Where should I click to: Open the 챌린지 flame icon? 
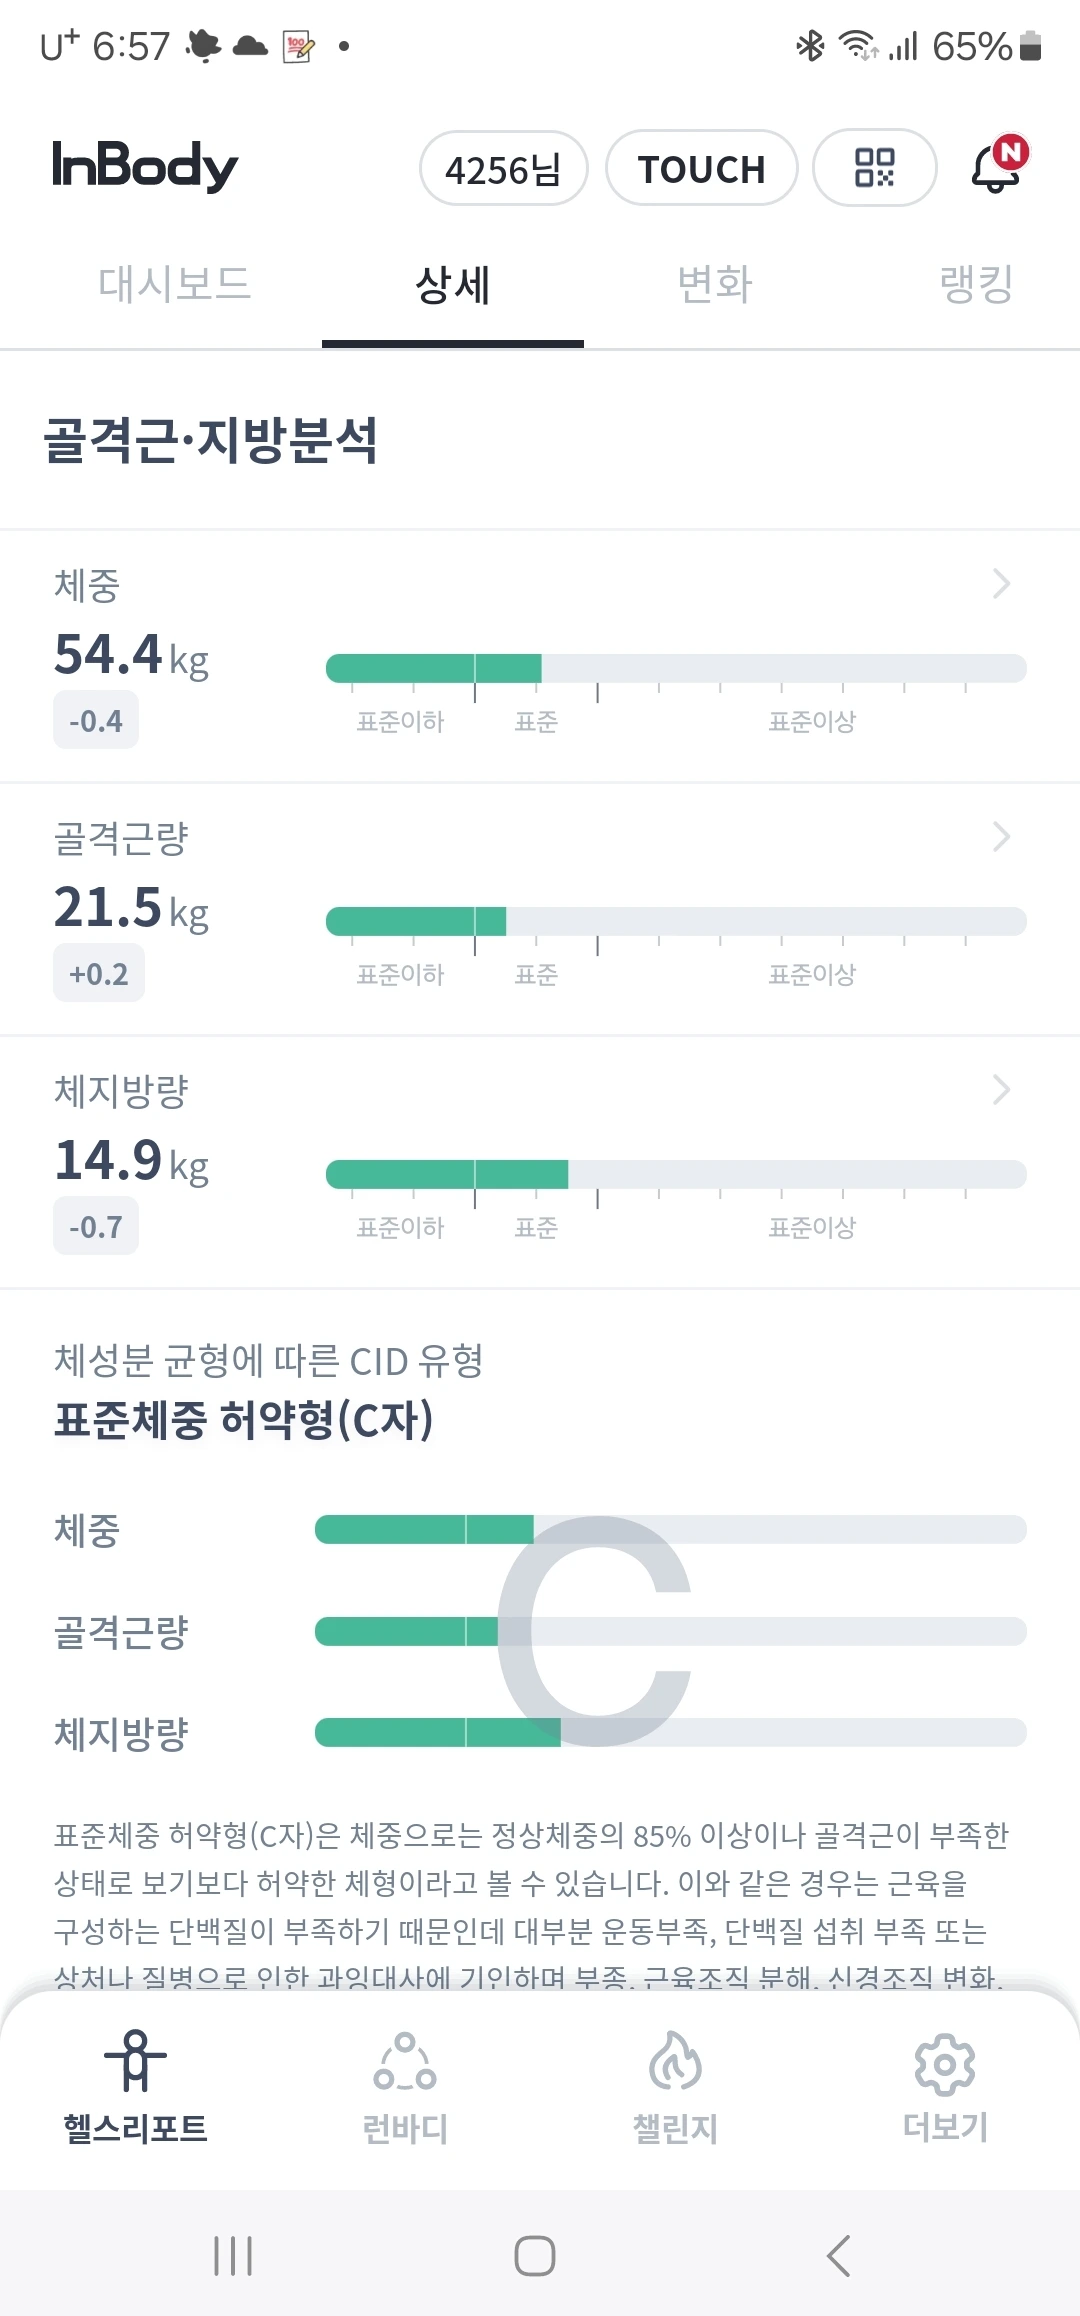(675, 2062)
